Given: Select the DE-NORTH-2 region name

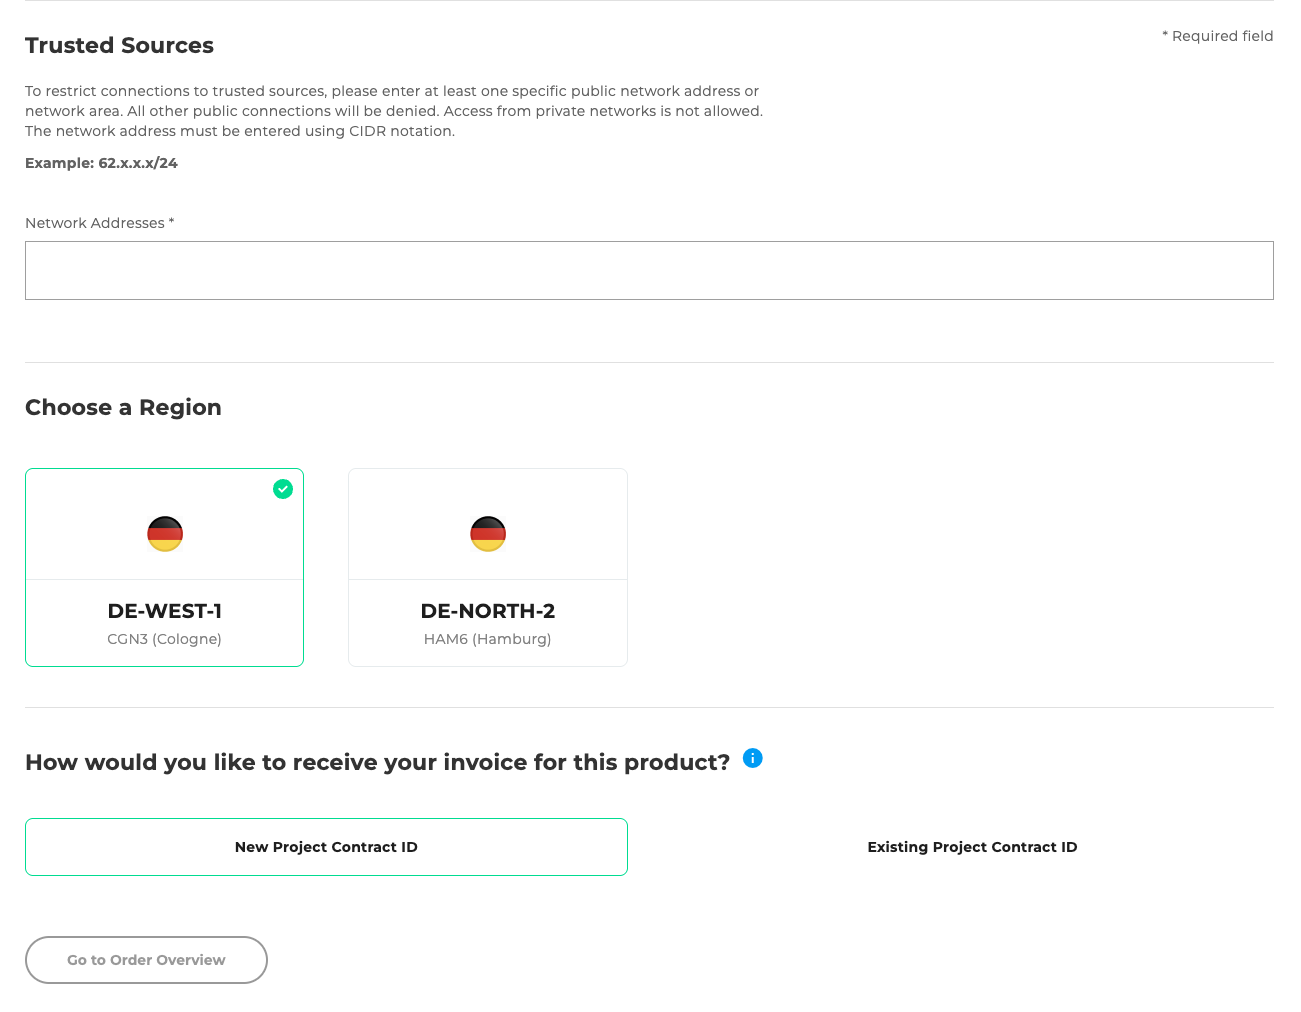Looking at the screenshot, I should [x=488, y=611].
